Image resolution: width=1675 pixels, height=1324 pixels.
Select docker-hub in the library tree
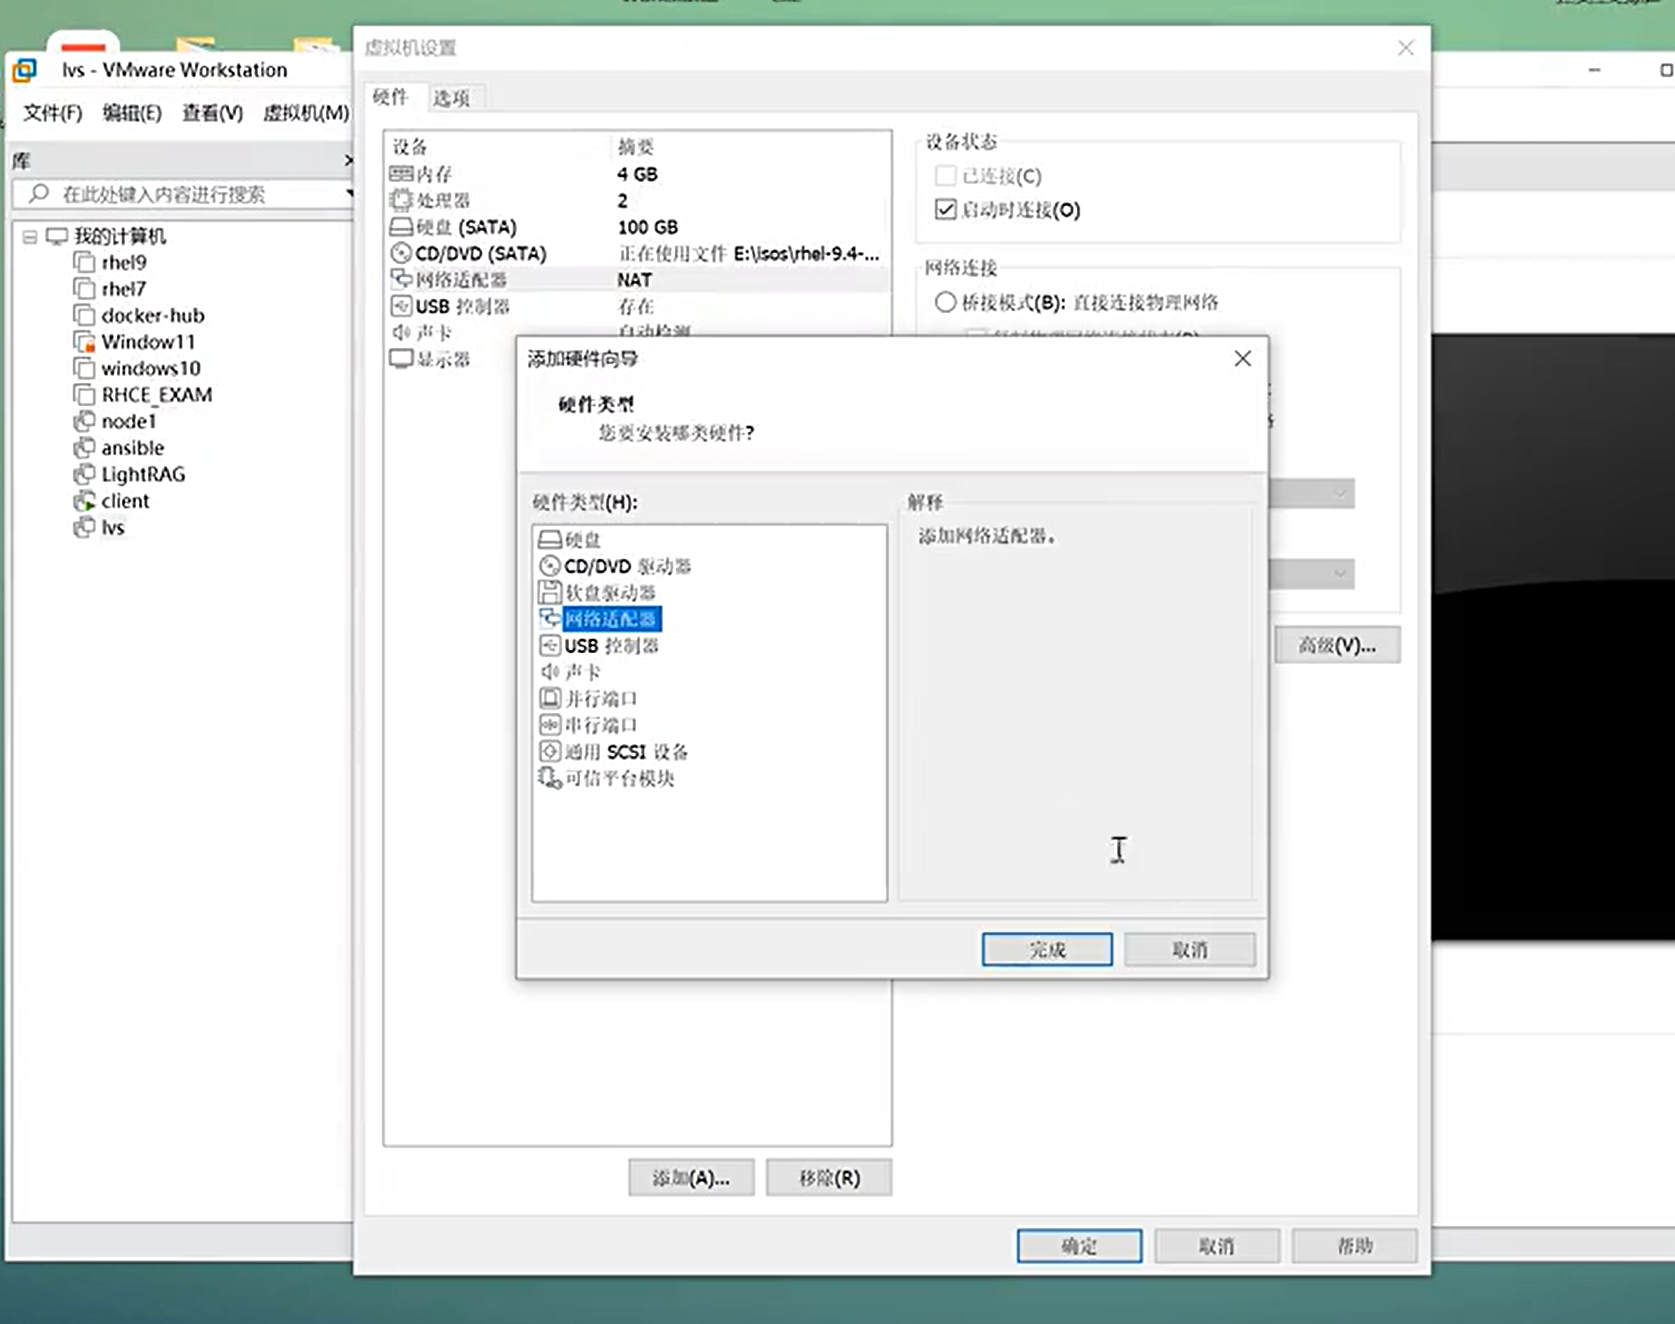(x=153, y=315)
